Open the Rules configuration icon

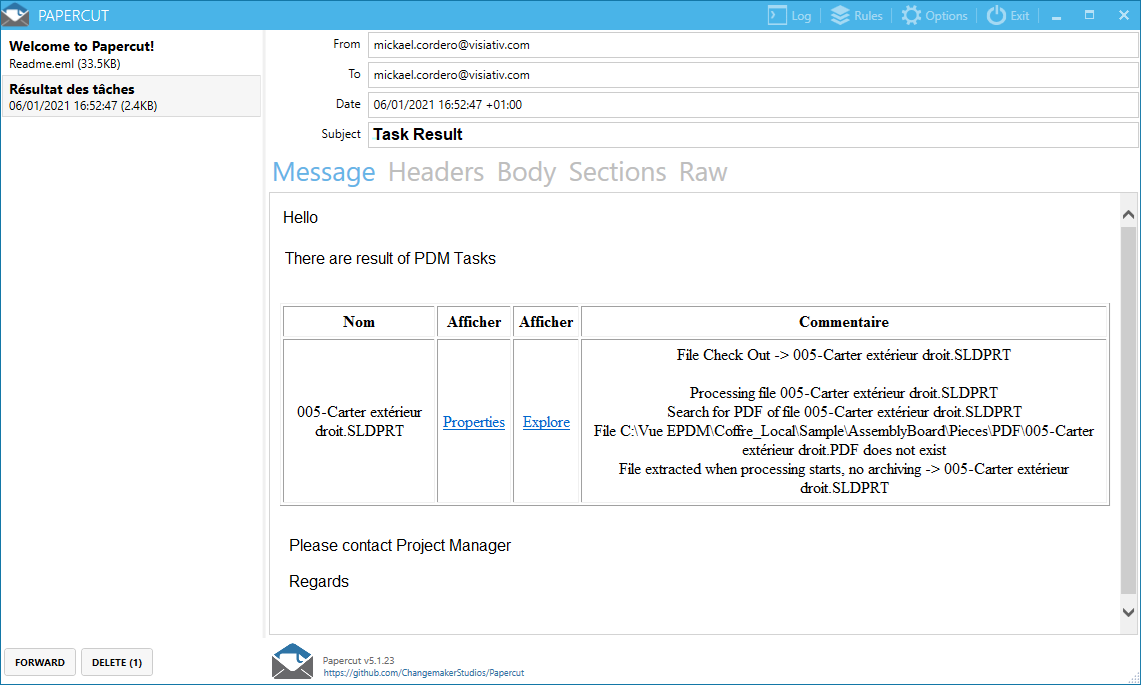click(x=840, y=15)
